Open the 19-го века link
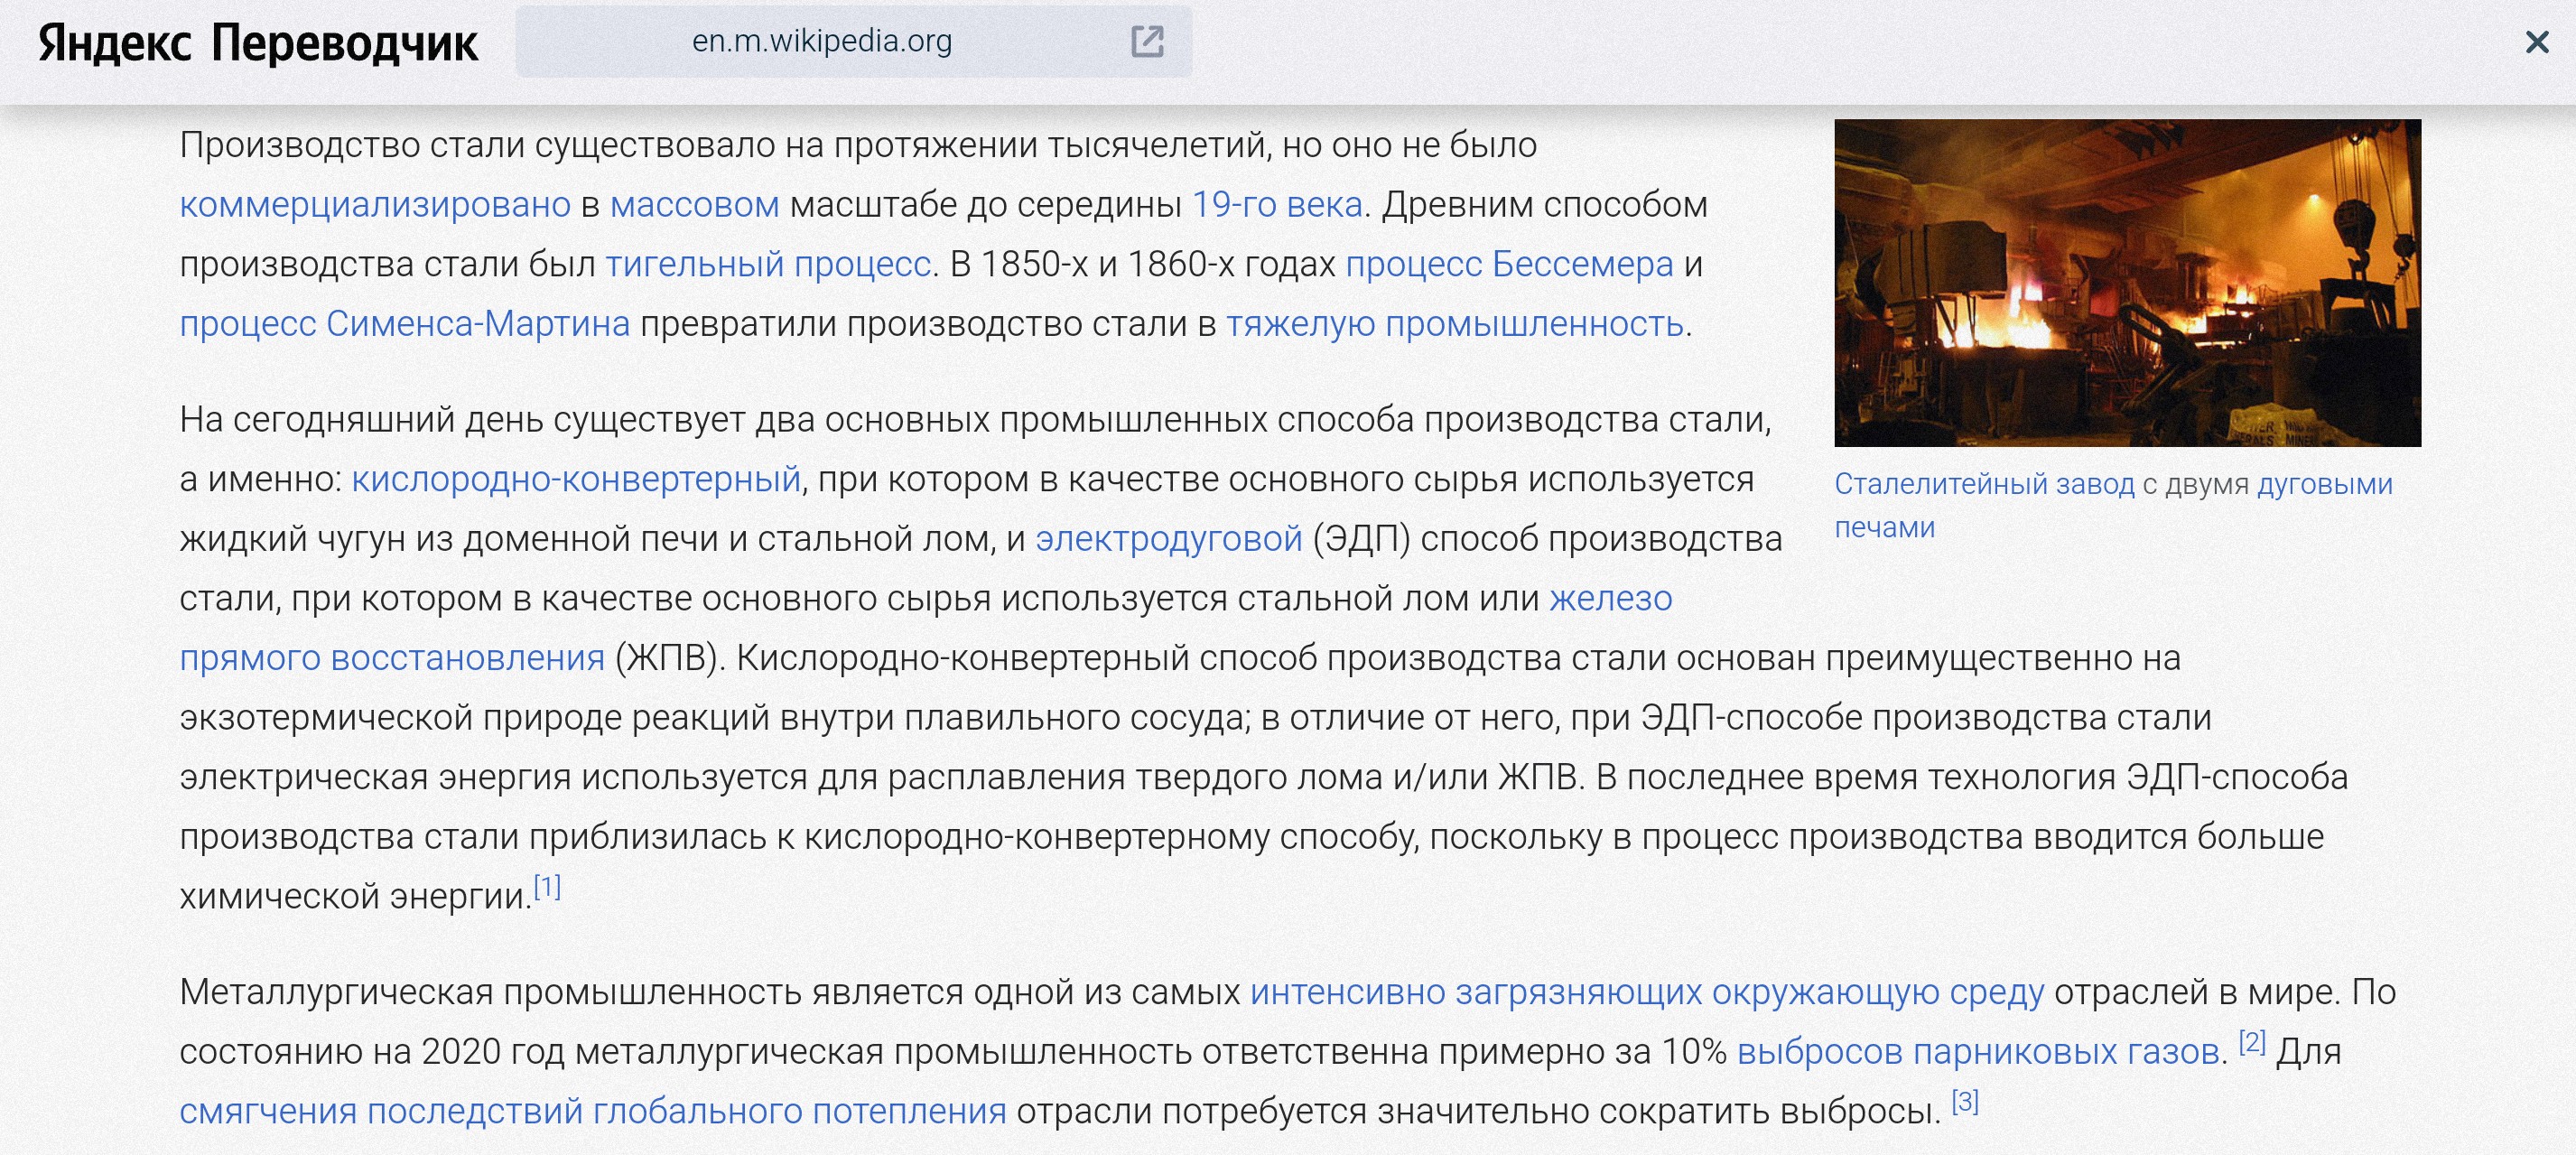 pos(1277,204)
